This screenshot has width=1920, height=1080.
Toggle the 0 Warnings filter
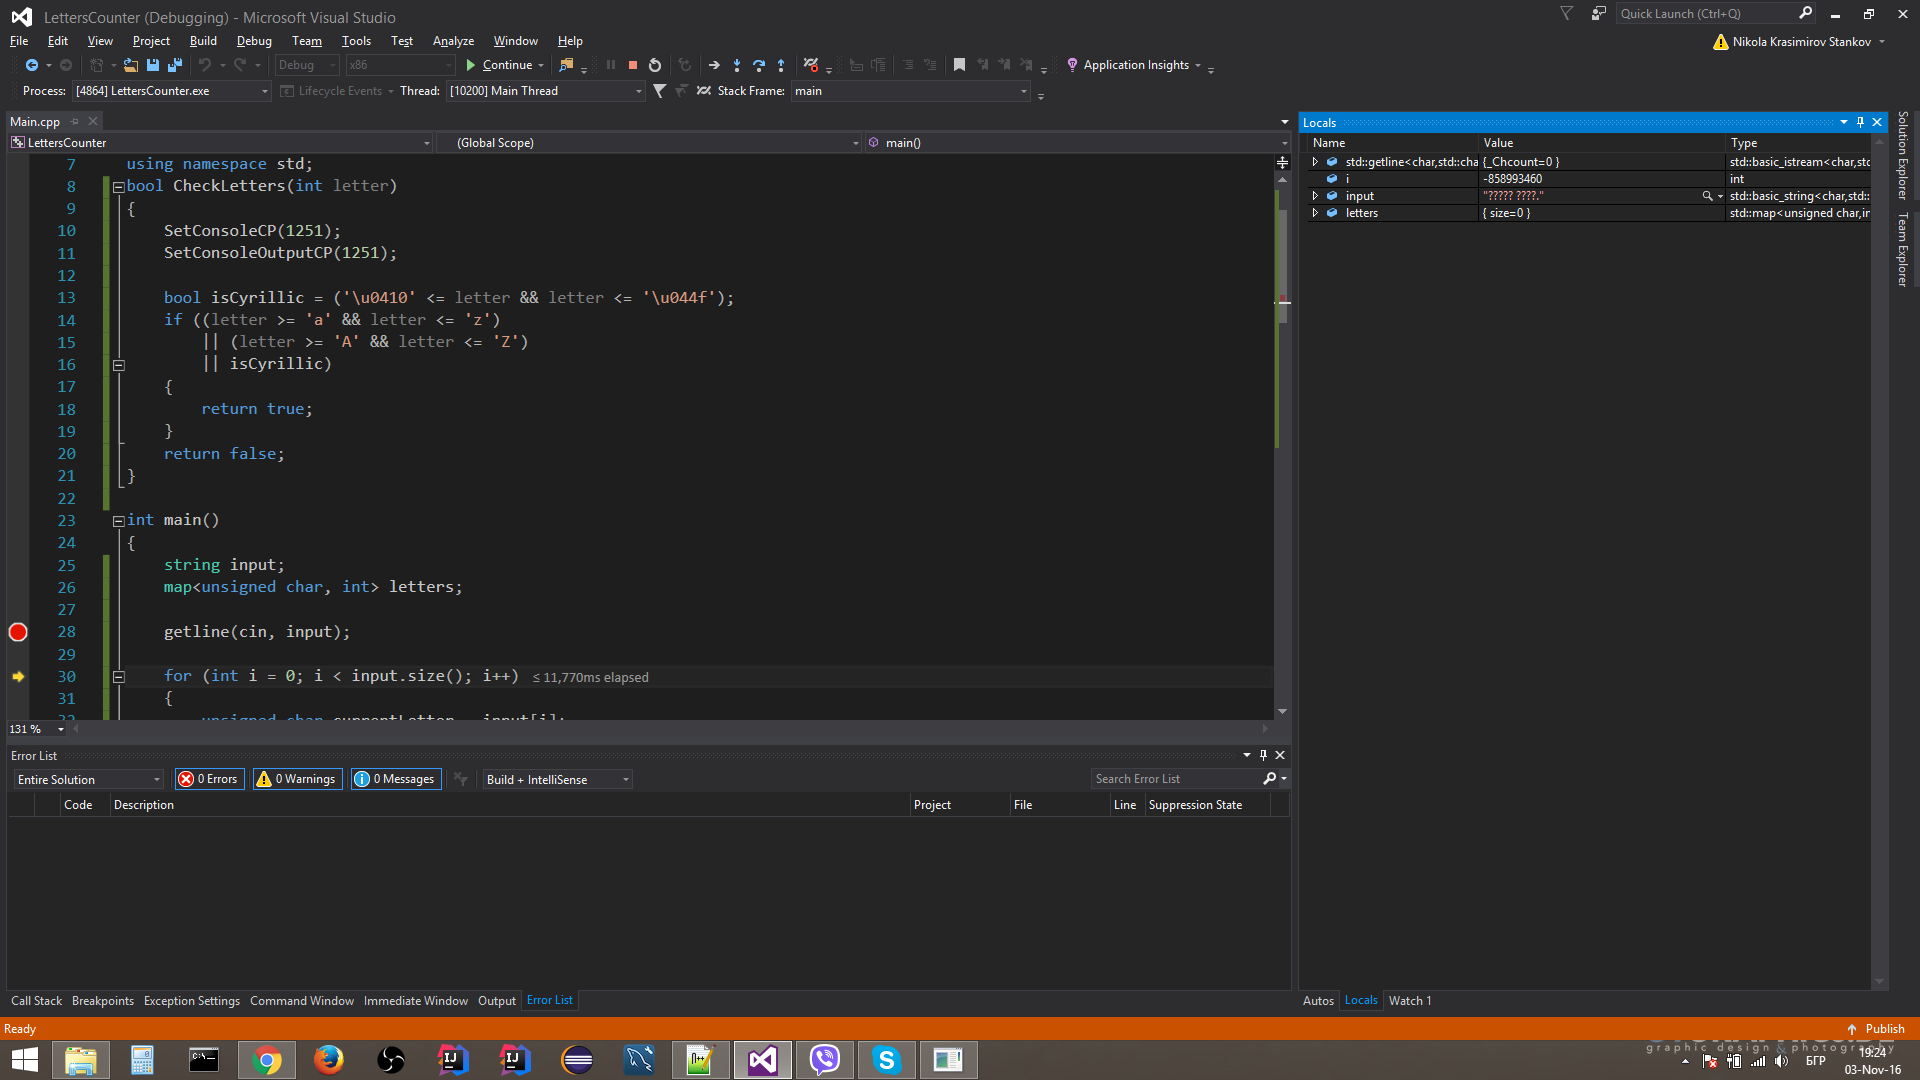coord(297,779)
